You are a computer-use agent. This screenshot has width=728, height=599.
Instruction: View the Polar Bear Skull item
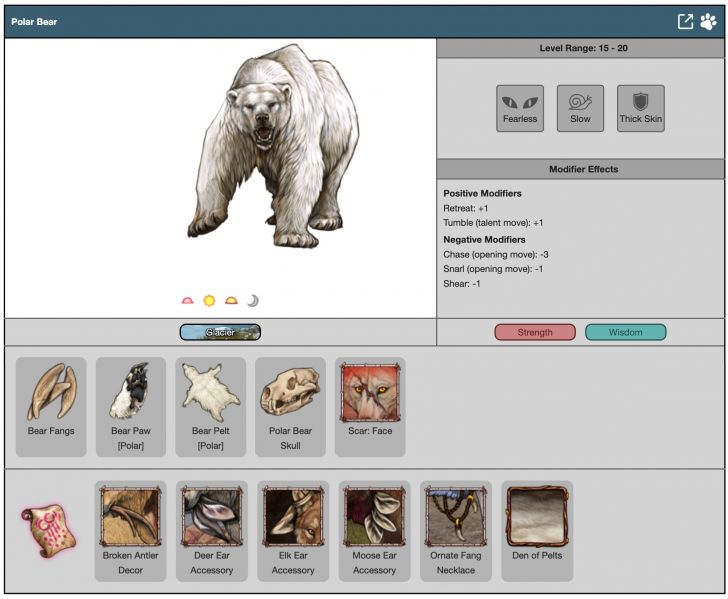pyautogui.click(x=290, y=407)
